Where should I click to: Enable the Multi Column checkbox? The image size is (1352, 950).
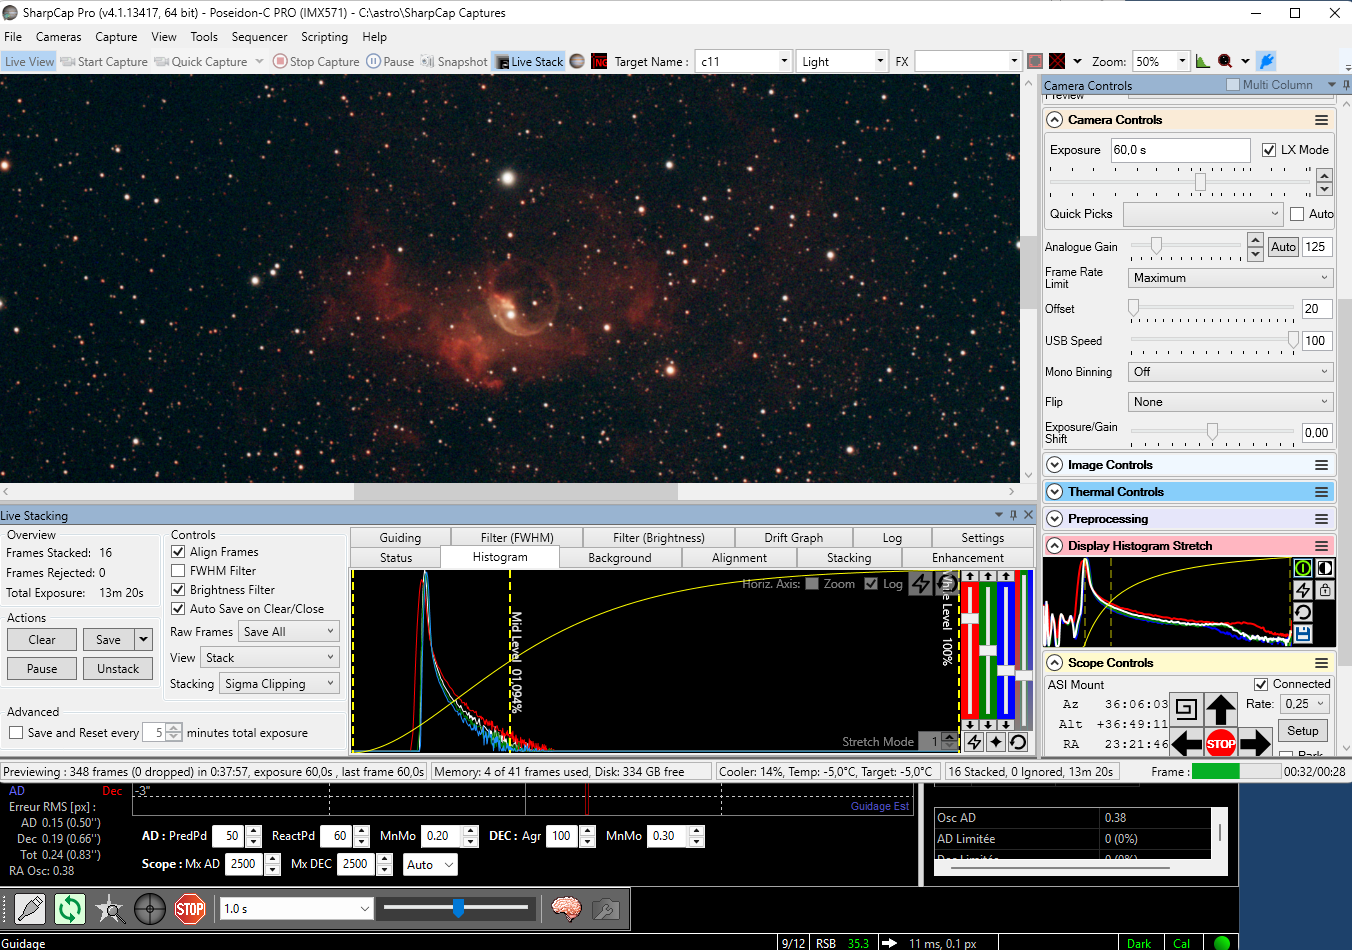[1233, 85]
